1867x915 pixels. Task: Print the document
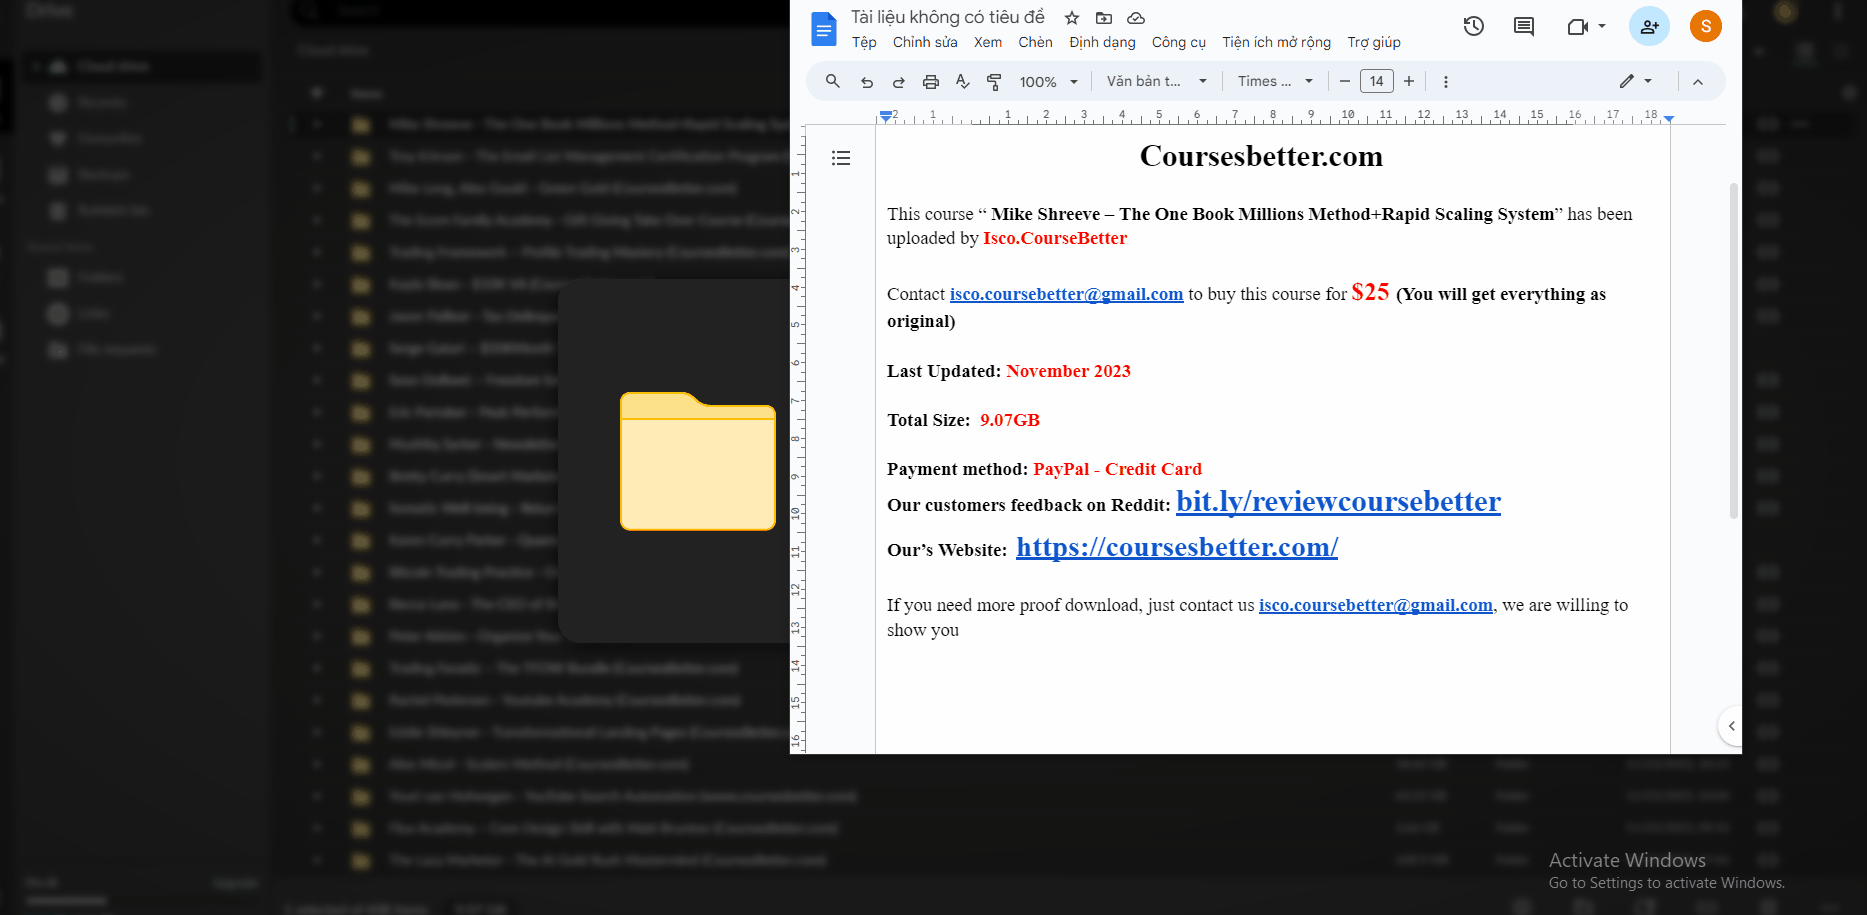[931, 82]
